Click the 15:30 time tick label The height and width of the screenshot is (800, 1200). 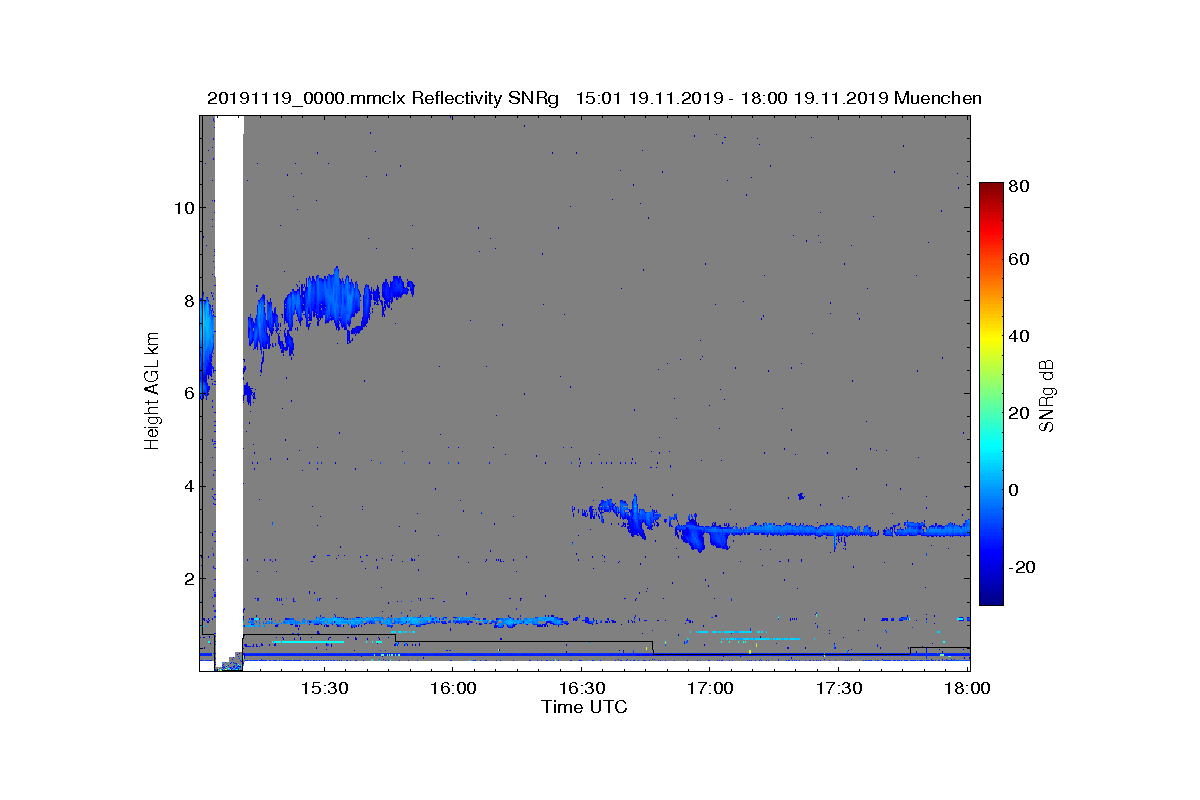click(x=326, y=688)
